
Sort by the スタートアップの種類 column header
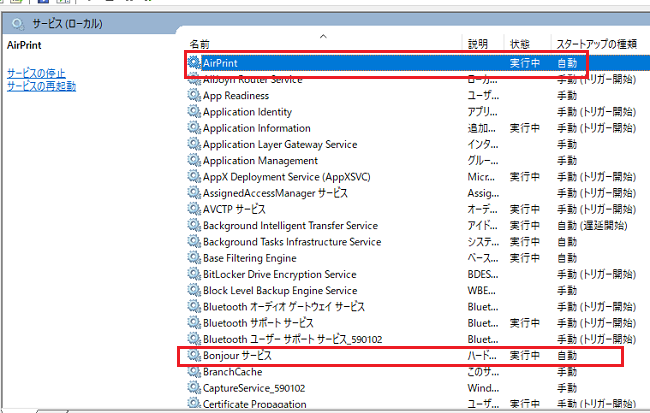click(x=598, y=45)
